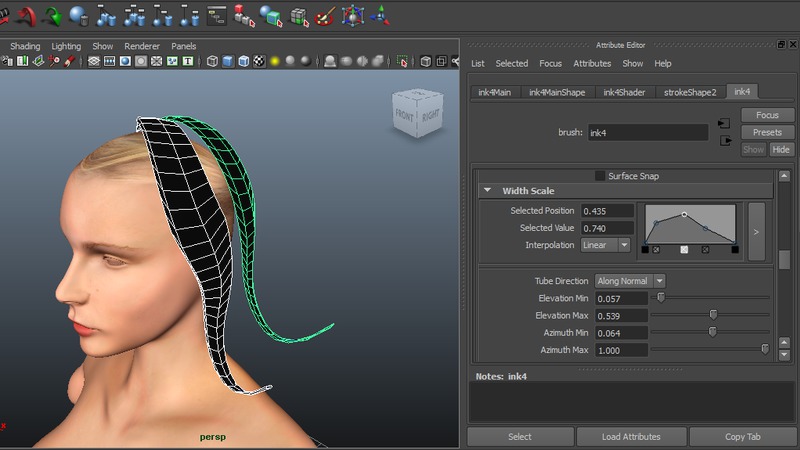Click the wireframe cube icon in viewport toolbar

coord(212,62)
